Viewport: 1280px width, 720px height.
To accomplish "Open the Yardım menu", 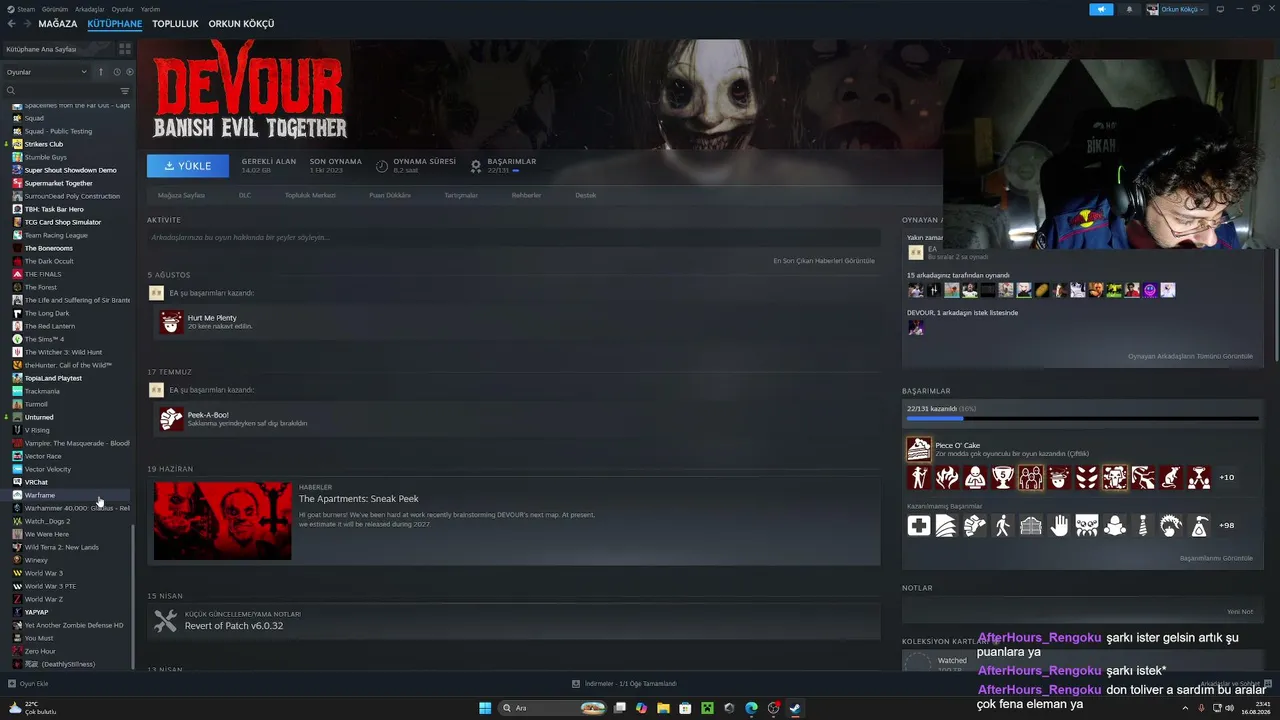I will pos(150,9).
